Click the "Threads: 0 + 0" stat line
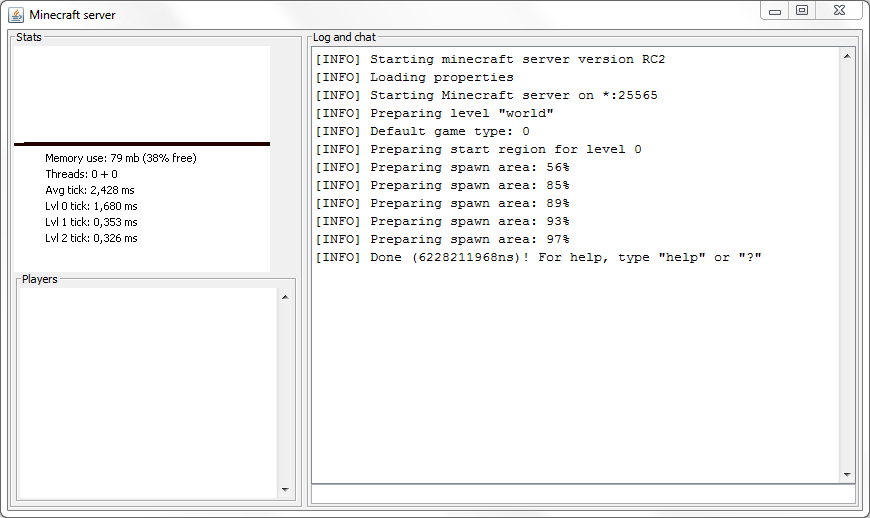 point(82,174)
